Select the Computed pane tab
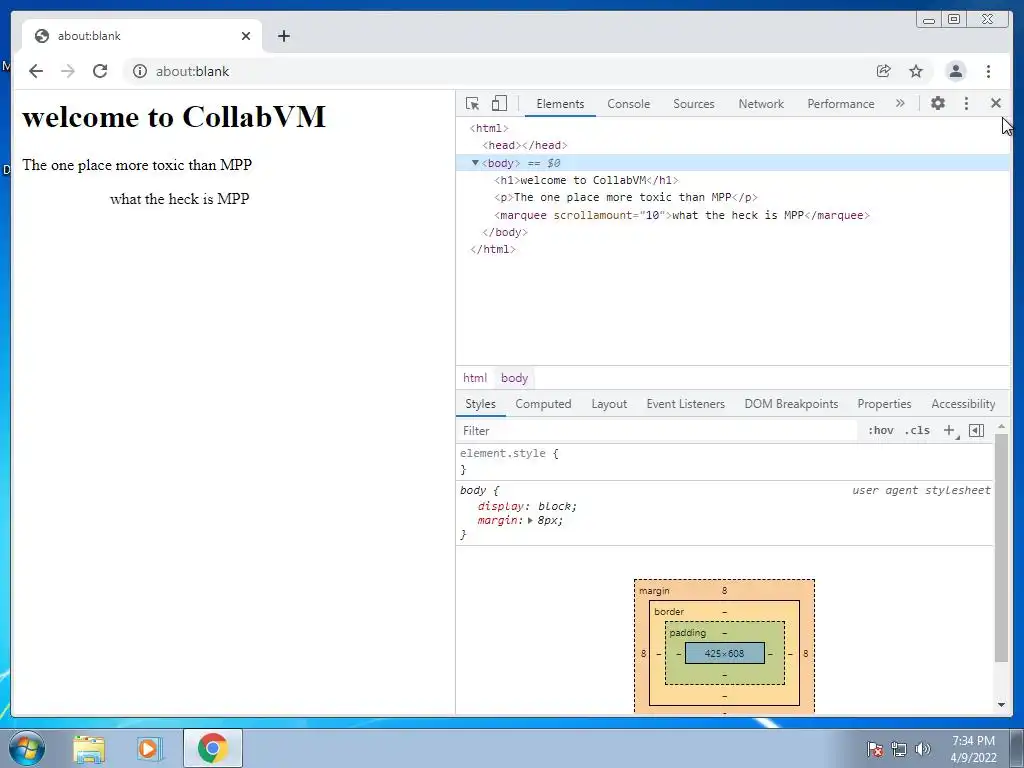Viewport: 1024px width, 768px height. coord(543,404)
